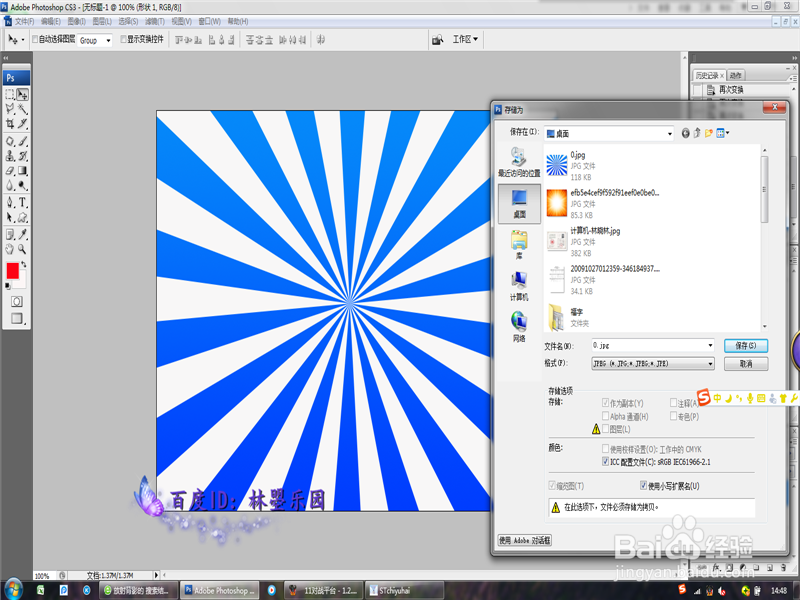The image size is (800, 600).
Task: Create new folder in save dialog
Action: 709,133
